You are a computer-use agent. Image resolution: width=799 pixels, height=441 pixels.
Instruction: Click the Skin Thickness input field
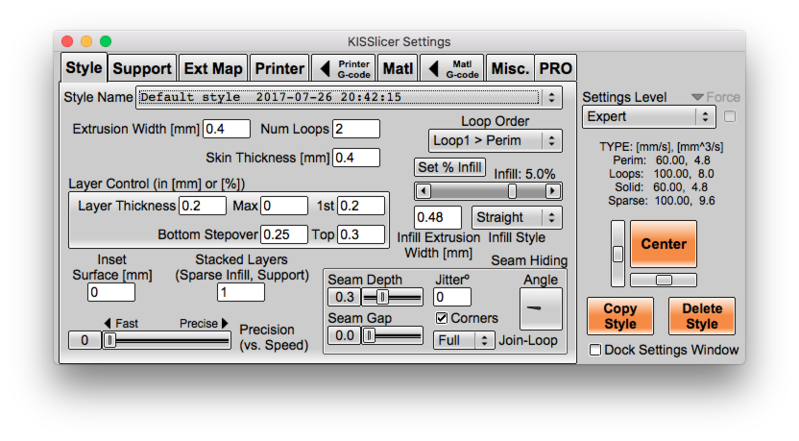coord(356,158)
